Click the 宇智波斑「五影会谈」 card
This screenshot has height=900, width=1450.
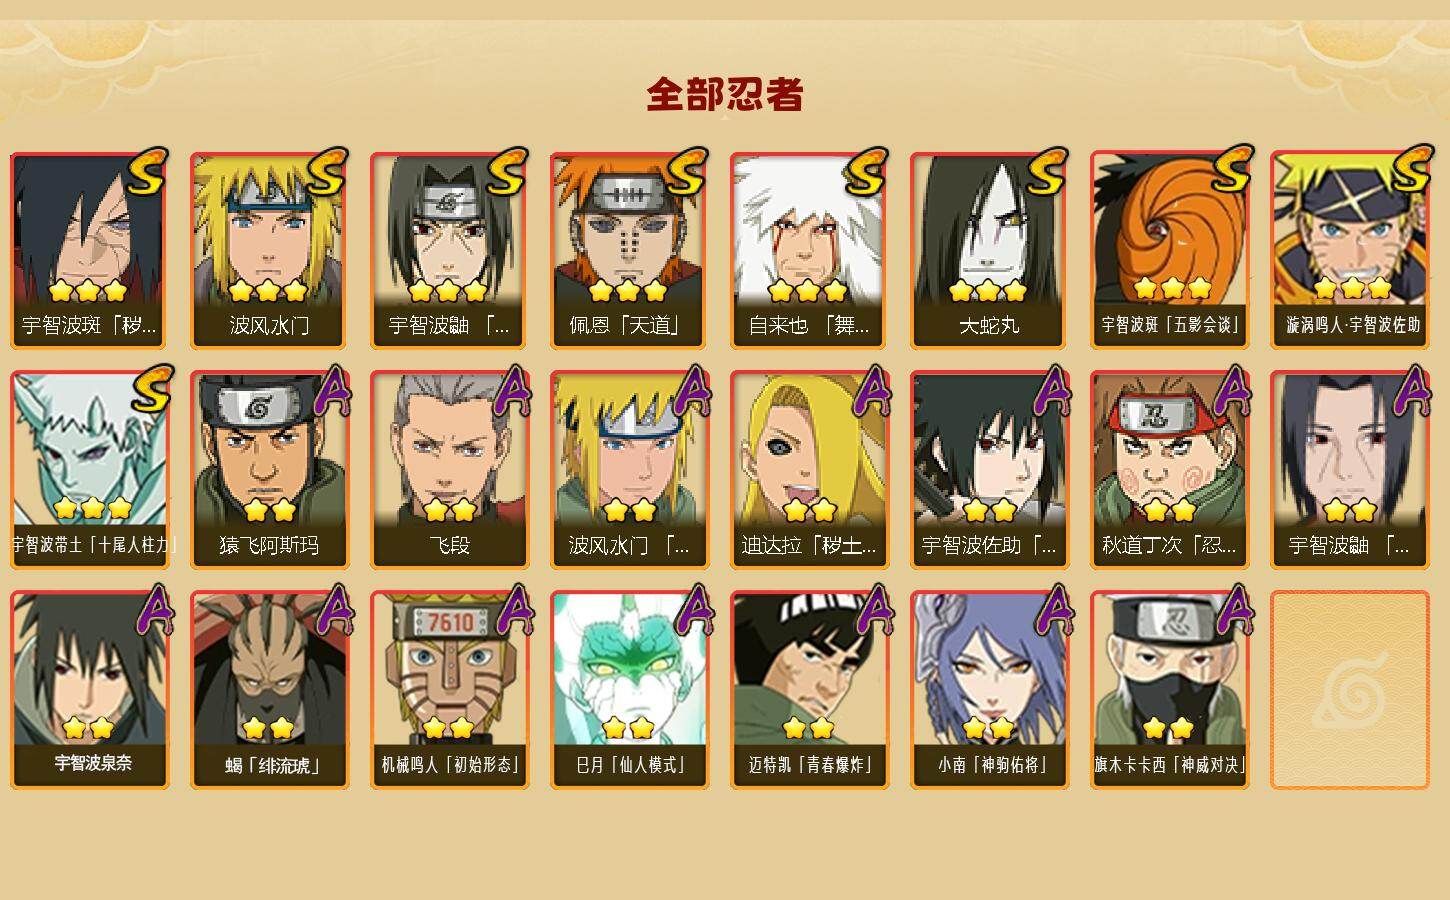click(1169, 250)
